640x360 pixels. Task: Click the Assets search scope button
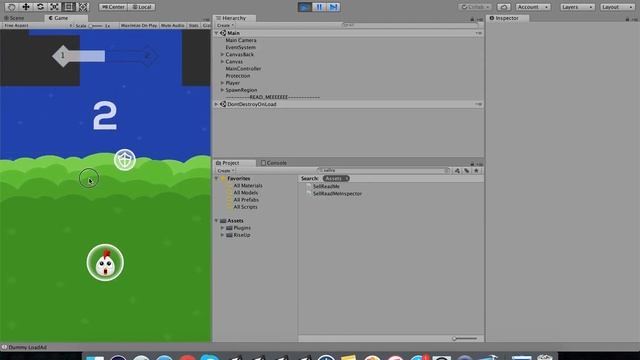[336, 178]
